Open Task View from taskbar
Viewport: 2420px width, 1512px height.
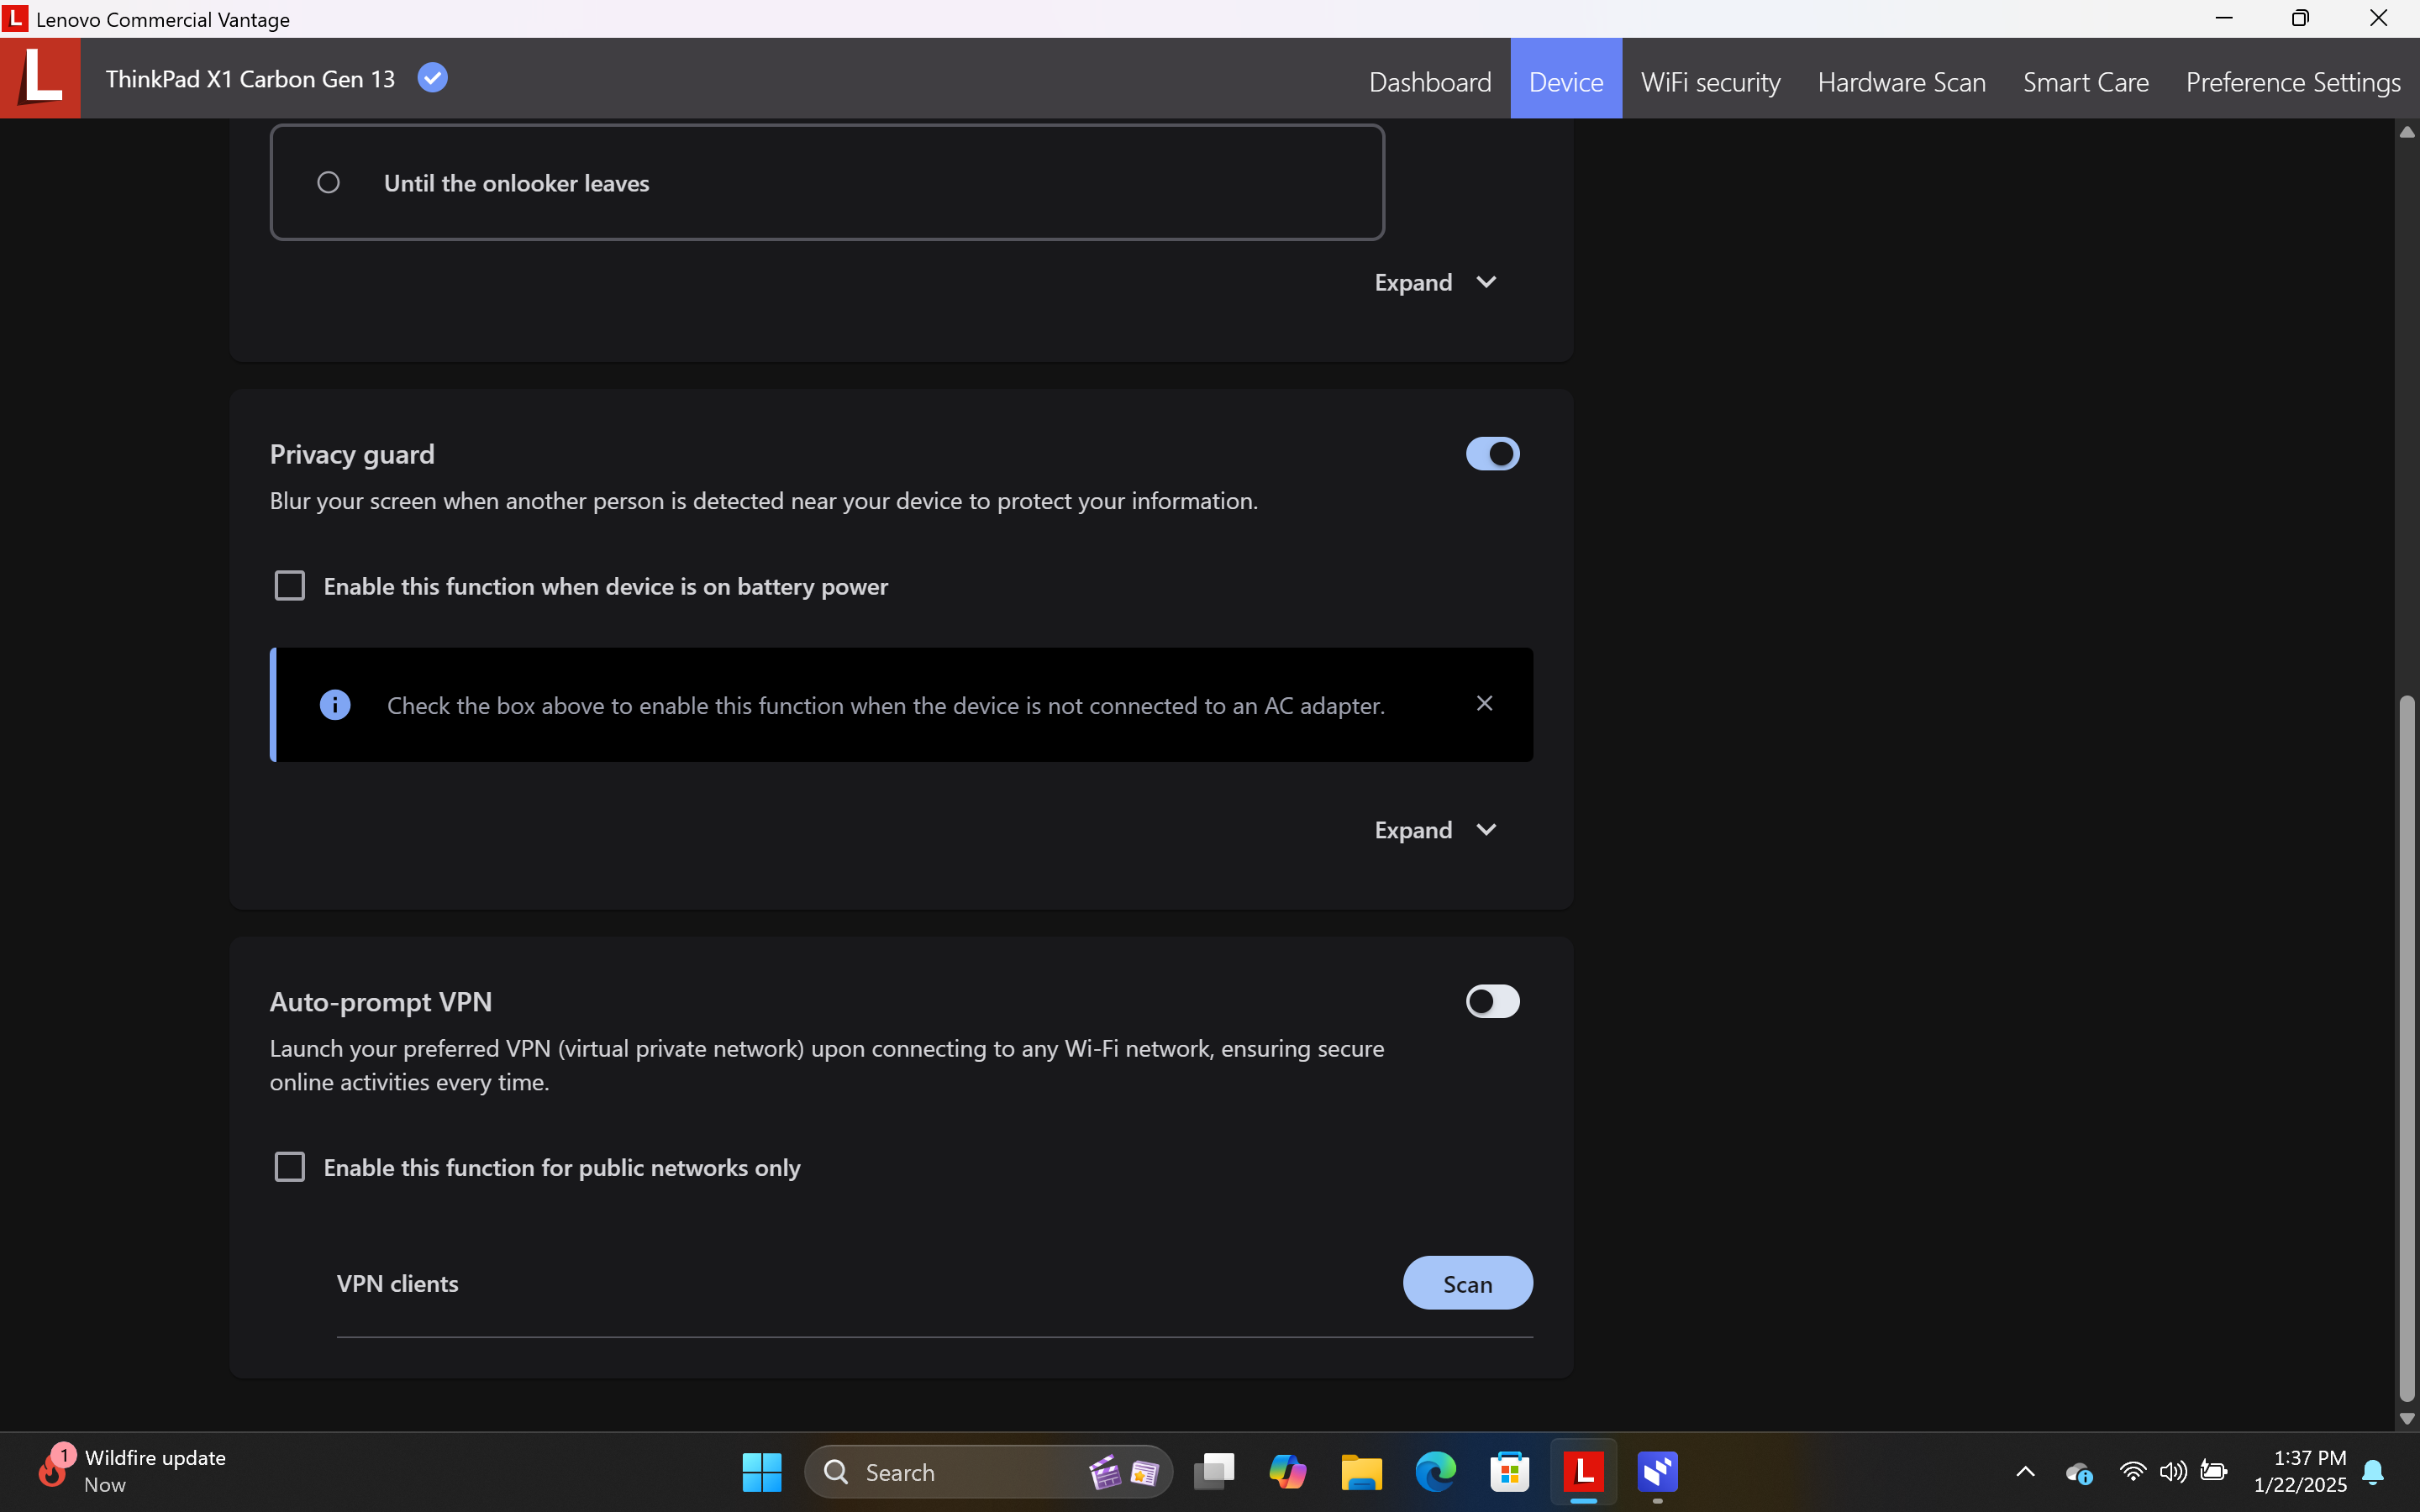(1214, 1472)
